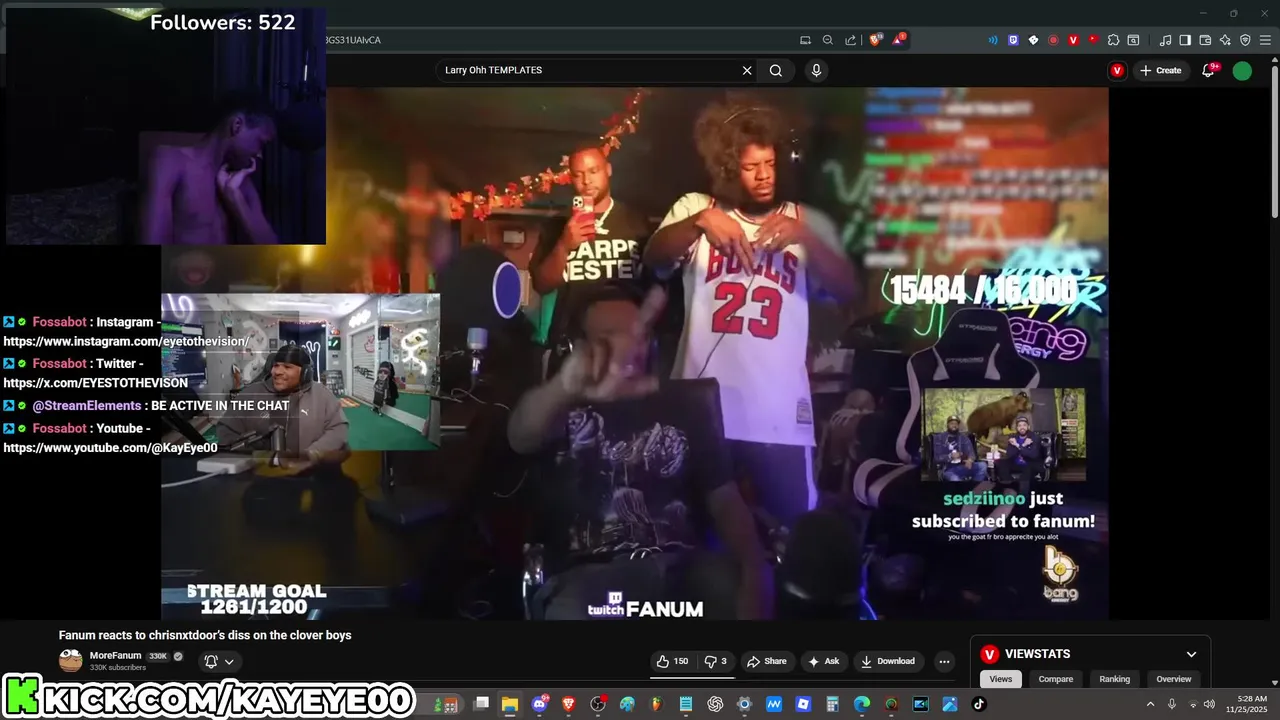Click the system tray volume icon
The image size is (1280, 720).
[x=1209, y=705]
